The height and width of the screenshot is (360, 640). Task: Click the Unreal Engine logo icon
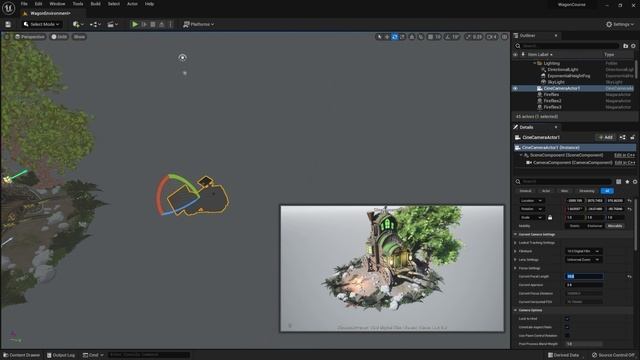(9, 8)
